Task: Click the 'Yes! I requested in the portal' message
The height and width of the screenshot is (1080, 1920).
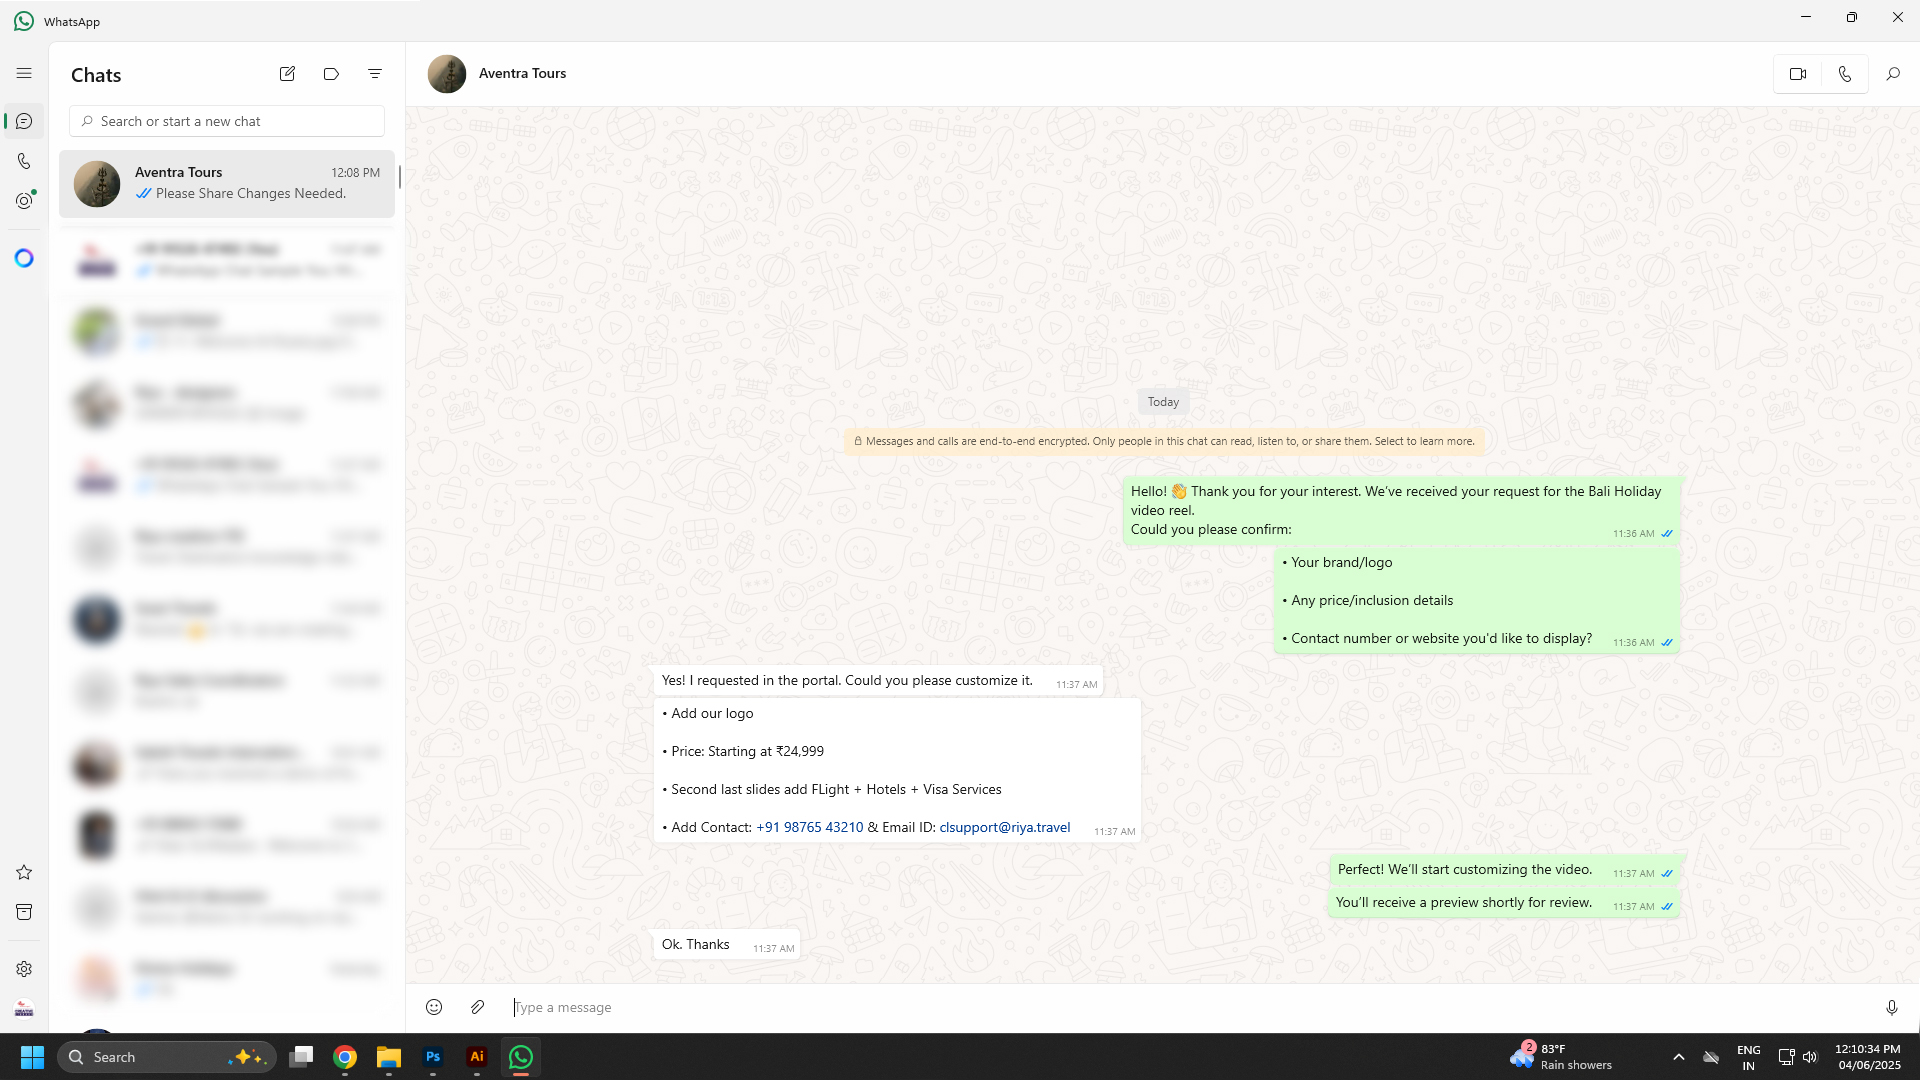Action: click(878, 681)
